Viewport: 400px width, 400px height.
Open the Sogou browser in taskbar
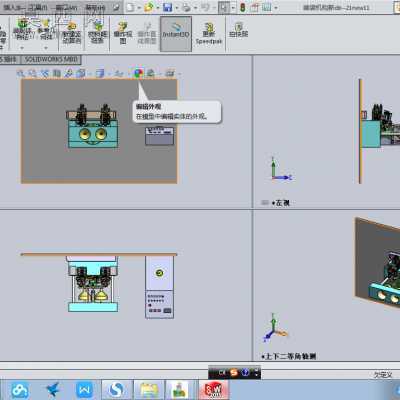[x=117, y=390]
